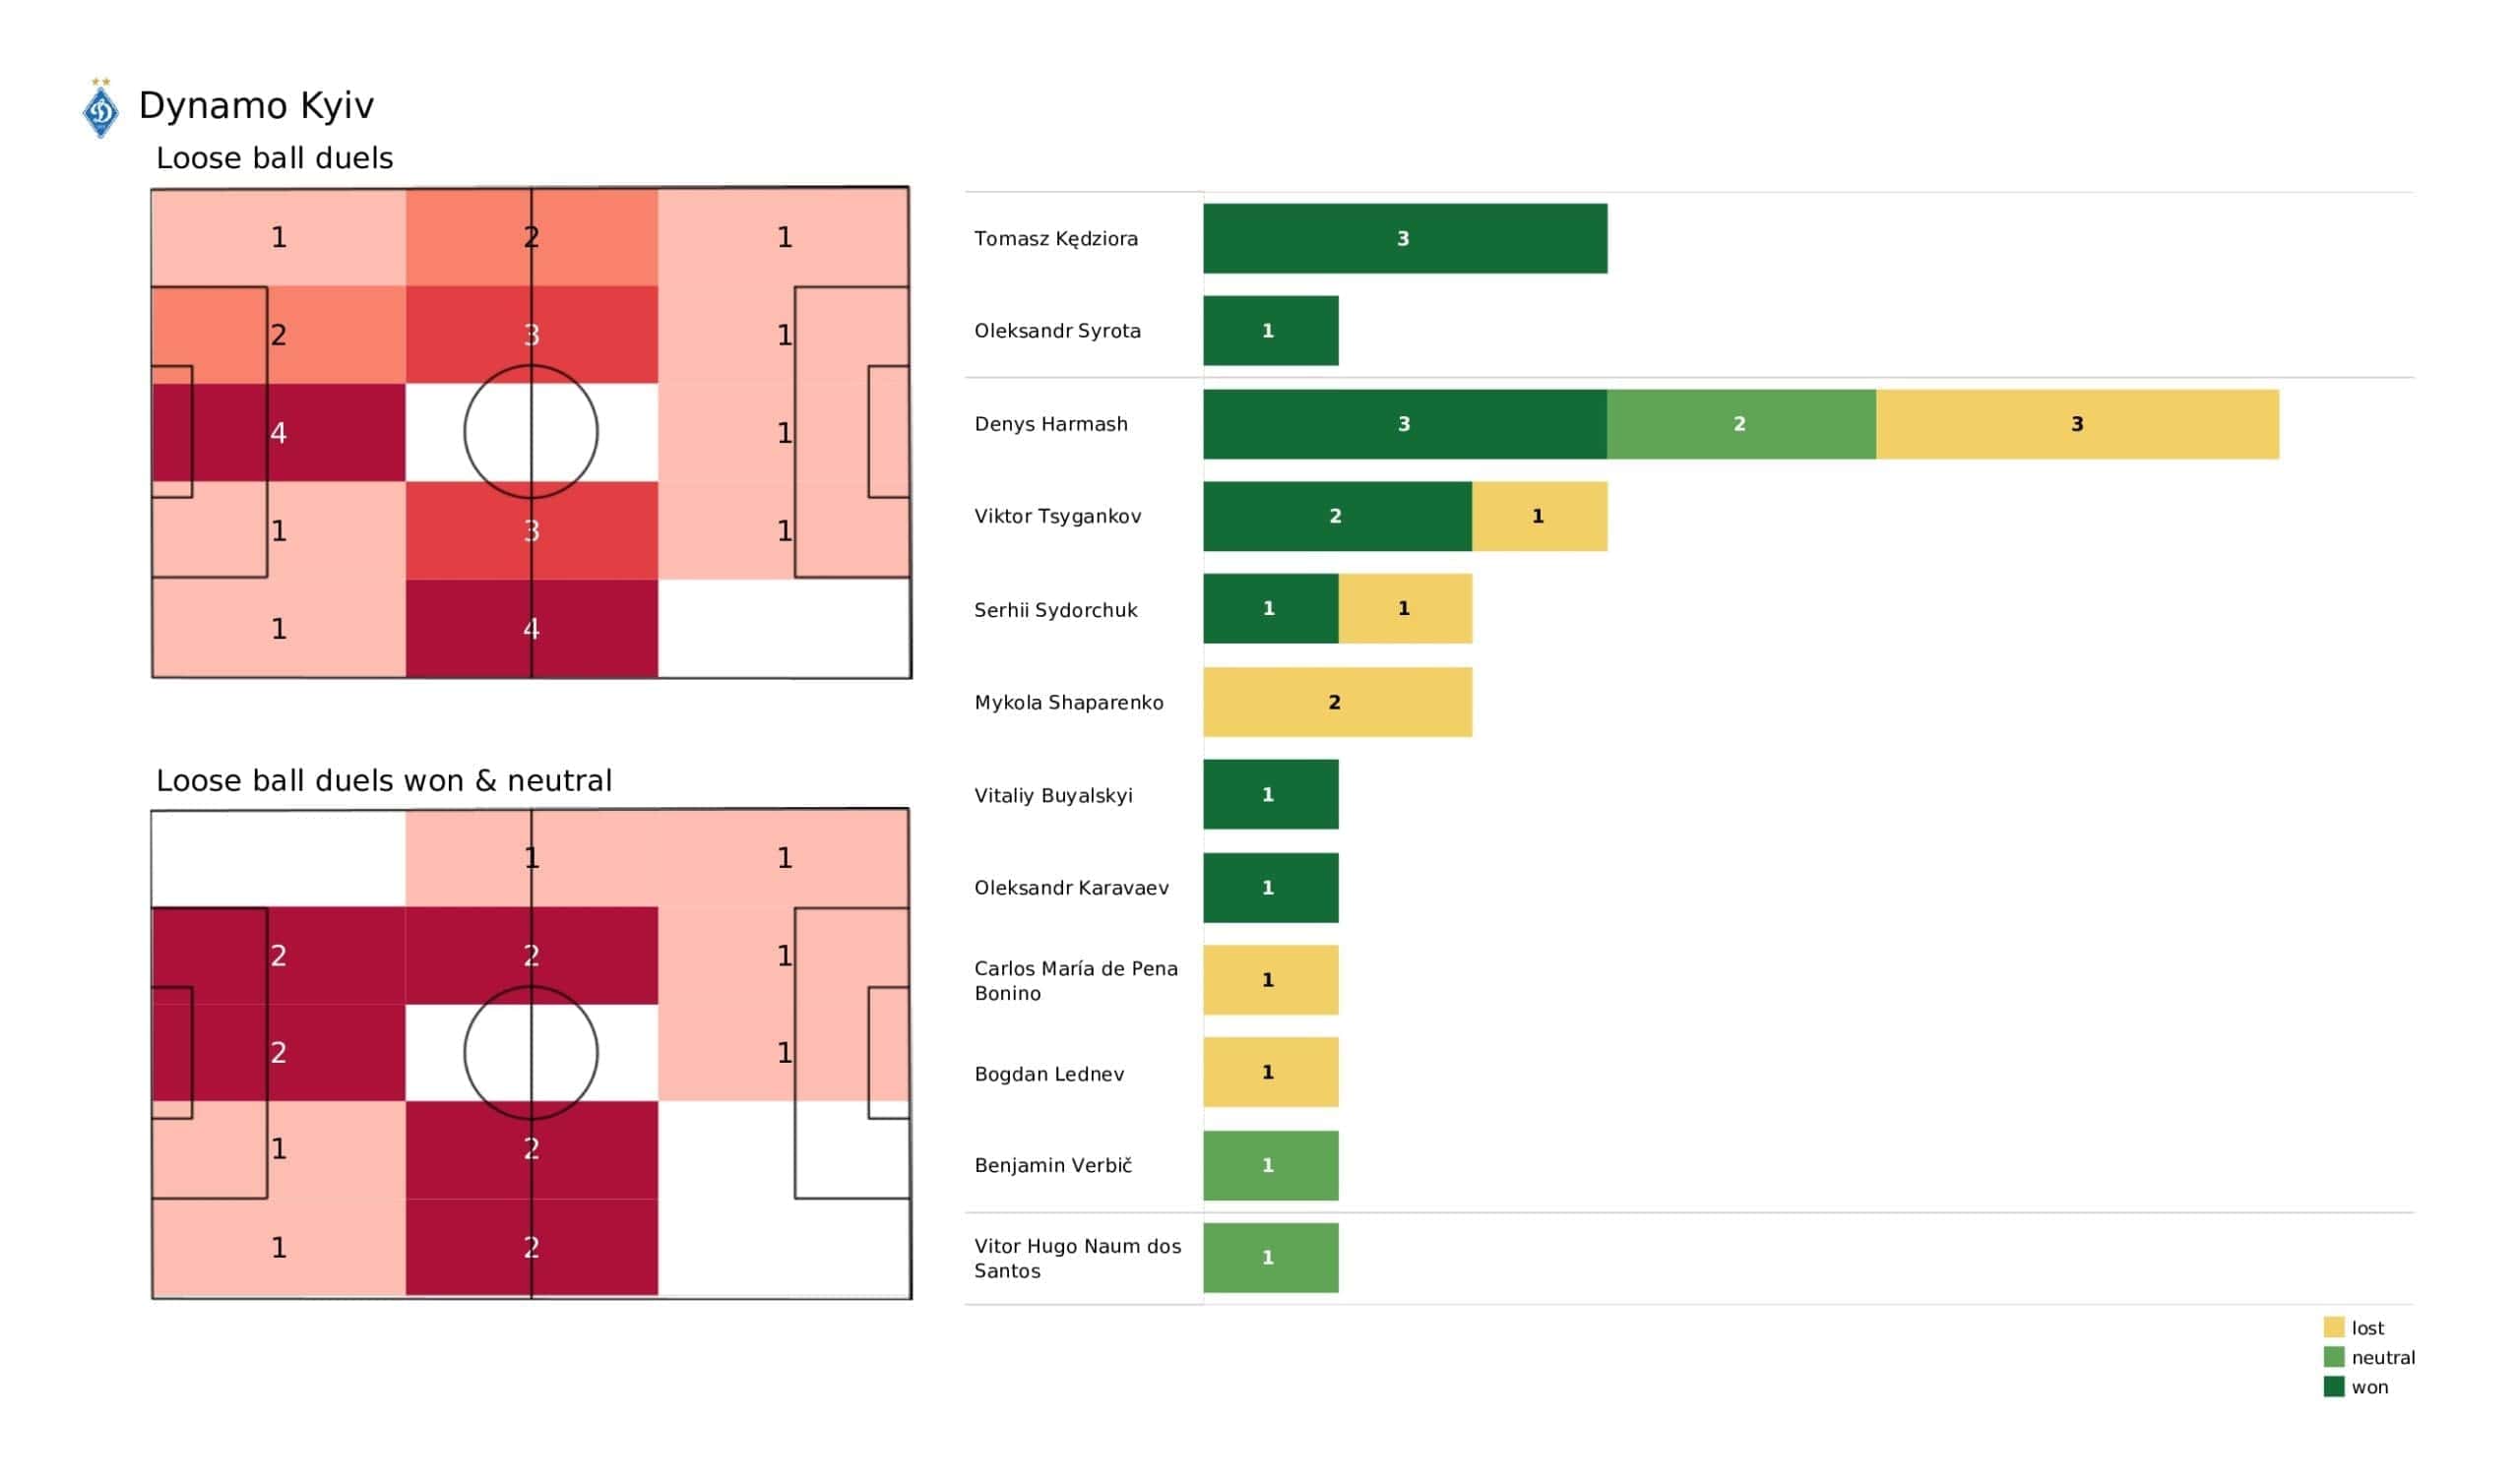Select Viktor Tsygankov's lost bar segment
The height and width of the screenshot is (1480, 2520).
[x=1538, y=516]
